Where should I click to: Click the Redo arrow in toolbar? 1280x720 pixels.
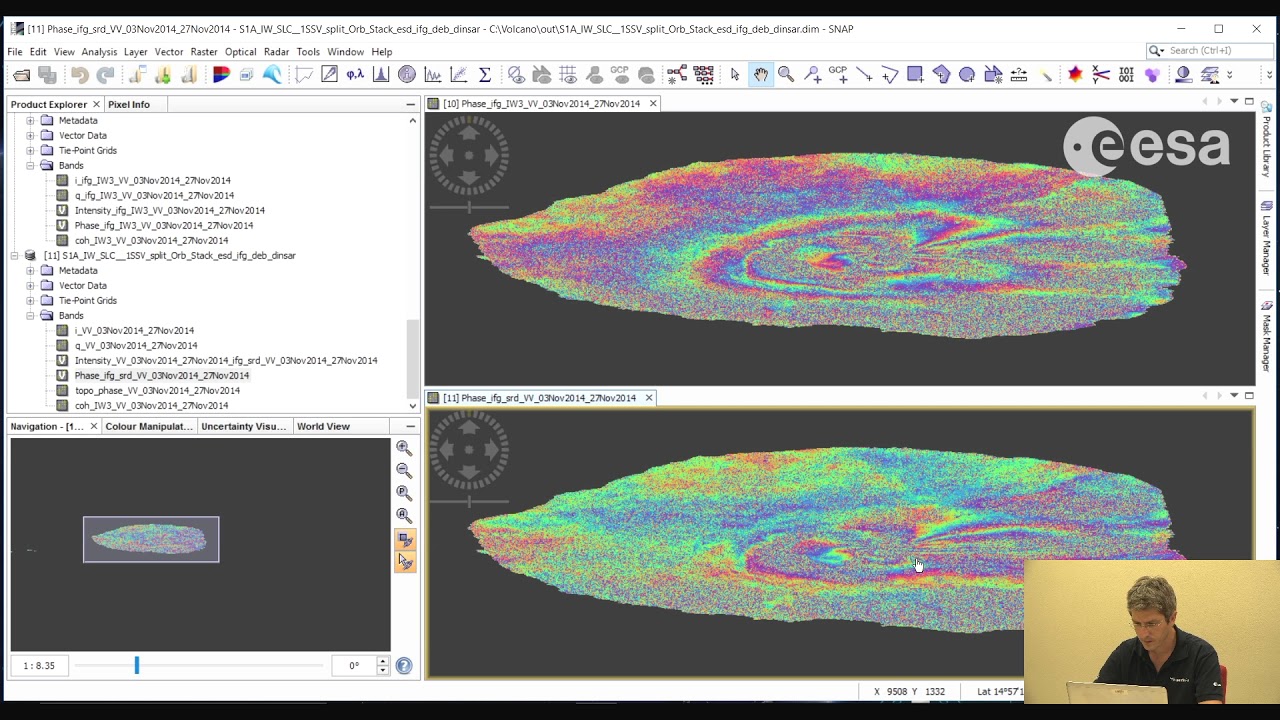pyautogui.click(x=105, y=75)
